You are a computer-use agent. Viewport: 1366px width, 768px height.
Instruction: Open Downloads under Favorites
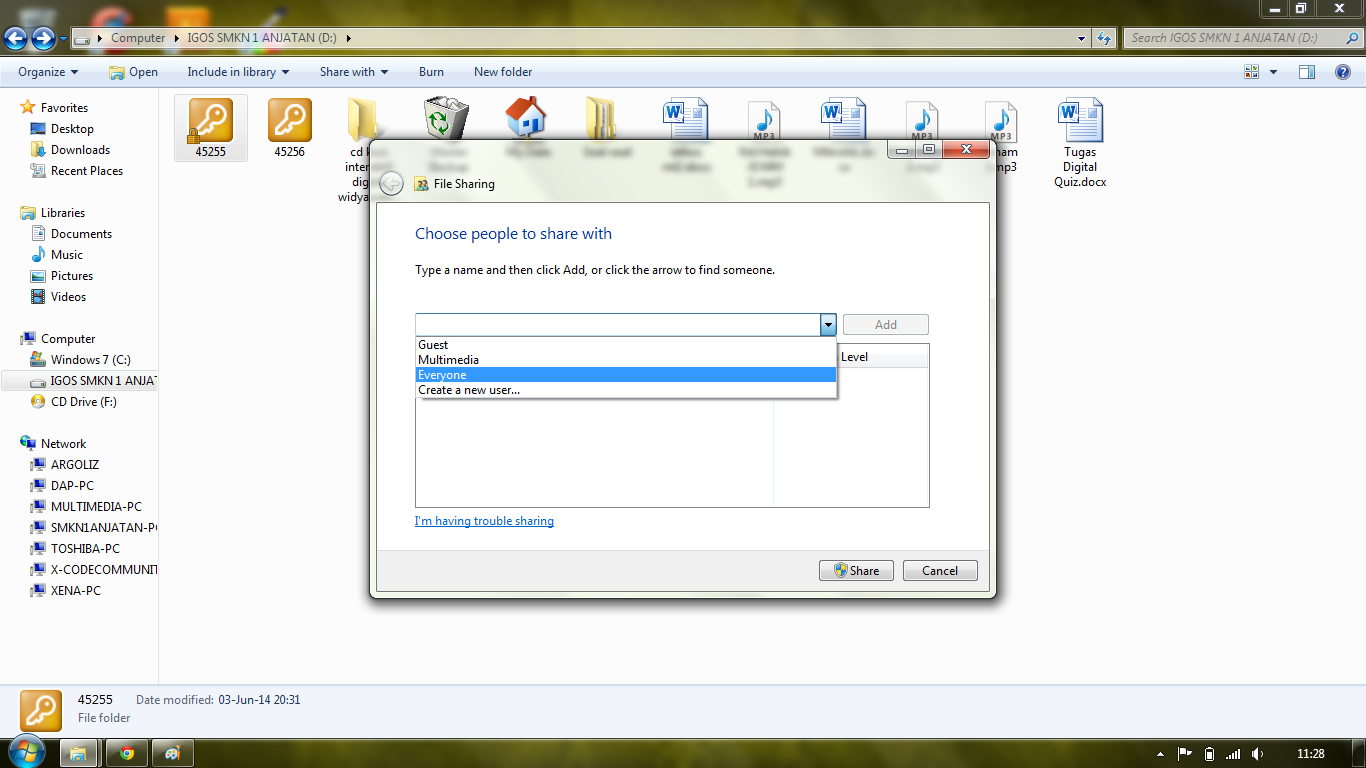[80, 150]
